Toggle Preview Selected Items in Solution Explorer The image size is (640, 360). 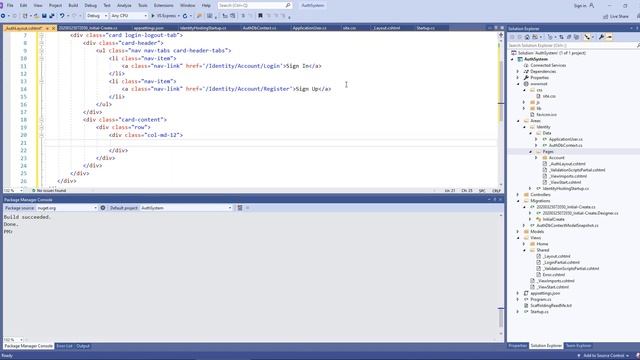[x=609, y=37]
